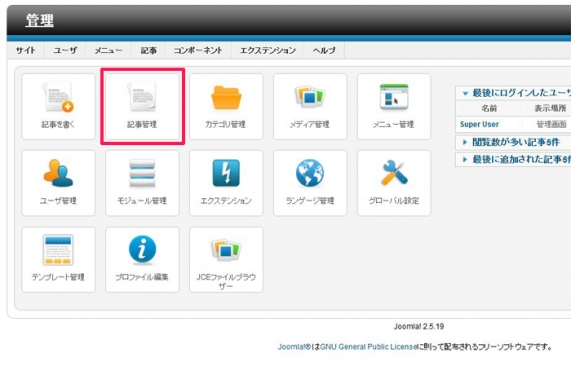Open the カテゴリ管理 folder icon

[x=226, y=106]
